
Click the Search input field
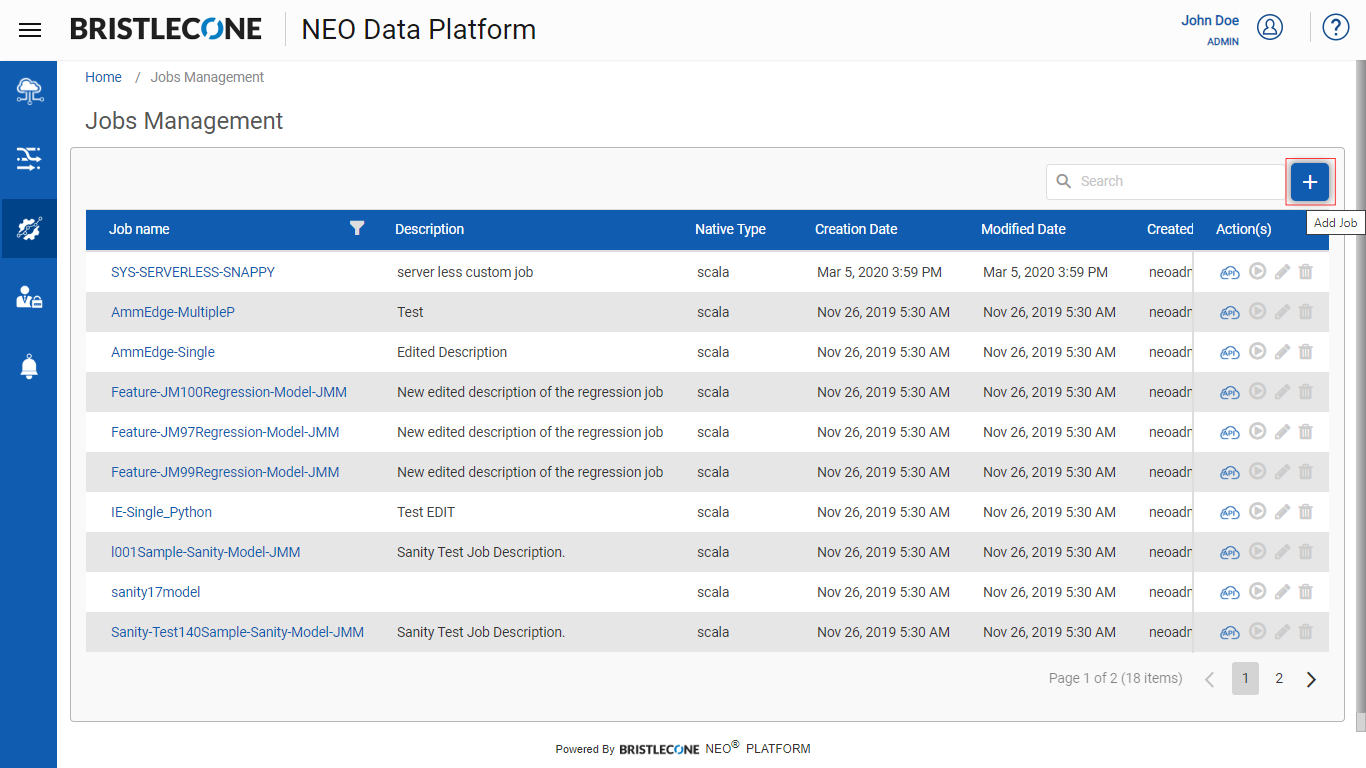(1165, 181)
